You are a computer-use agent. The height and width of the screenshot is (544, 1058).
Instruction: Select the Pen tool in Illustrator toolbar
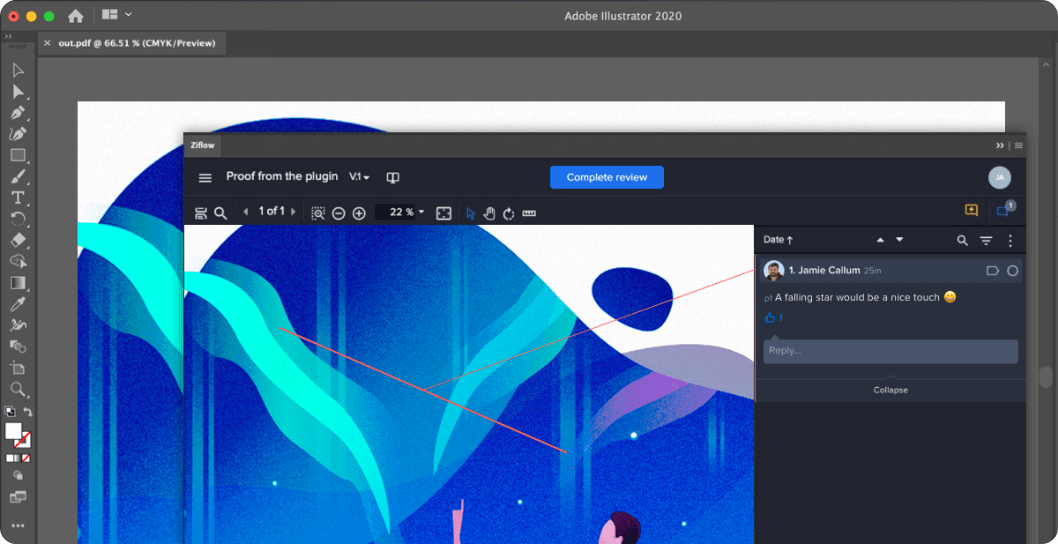pyautogui.click(x=17, y=113)
